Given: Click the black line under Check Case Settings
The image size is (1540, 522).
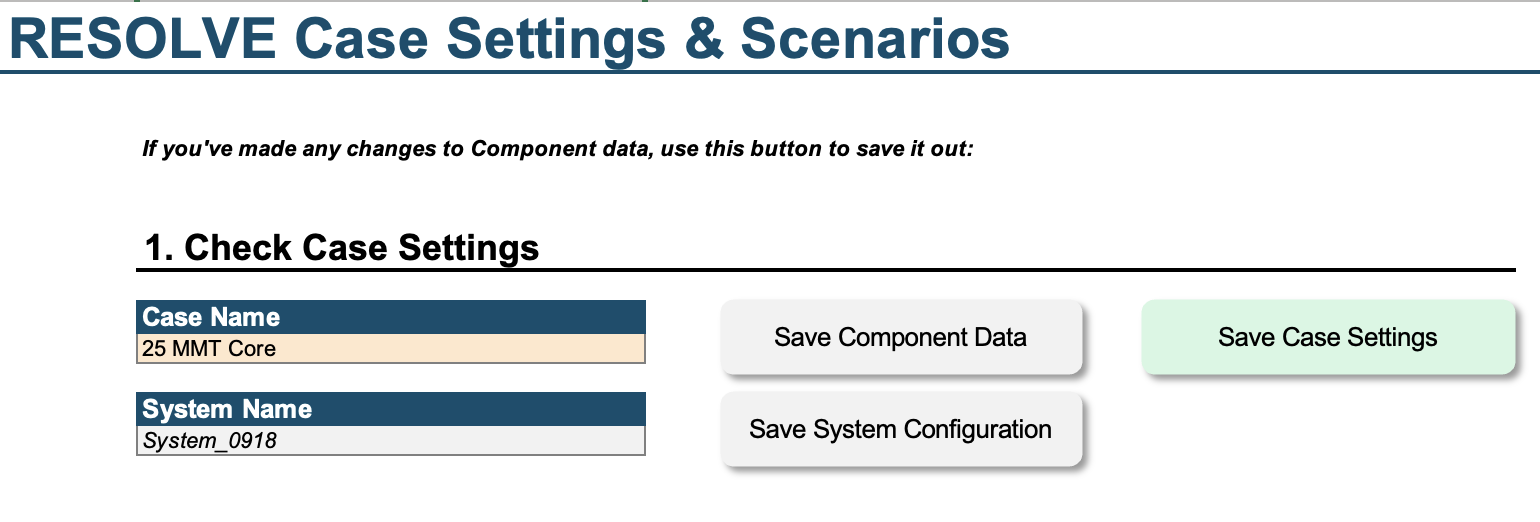Looking at the screenshot, I should 826,270.
